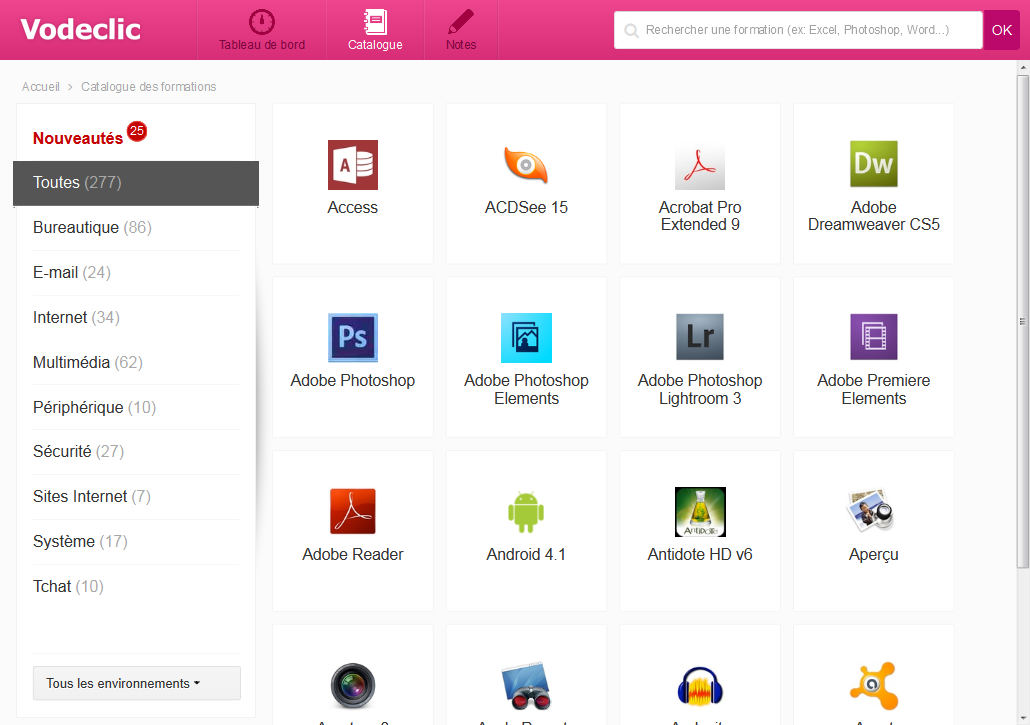1030x725 pixels.
Task: Click the search magnifier icon
Action: pos(631,30)
